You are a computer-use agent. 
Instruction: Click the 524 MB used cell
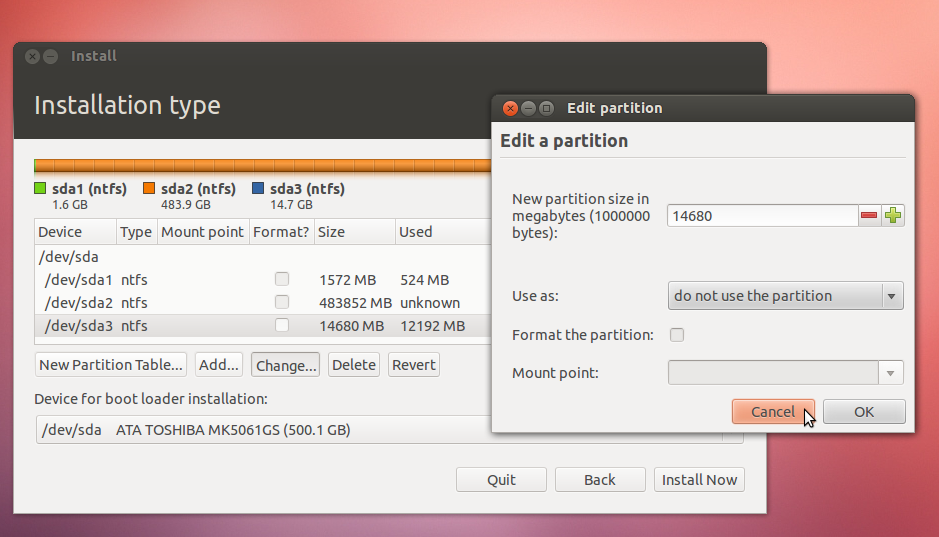tap(425, 280)
